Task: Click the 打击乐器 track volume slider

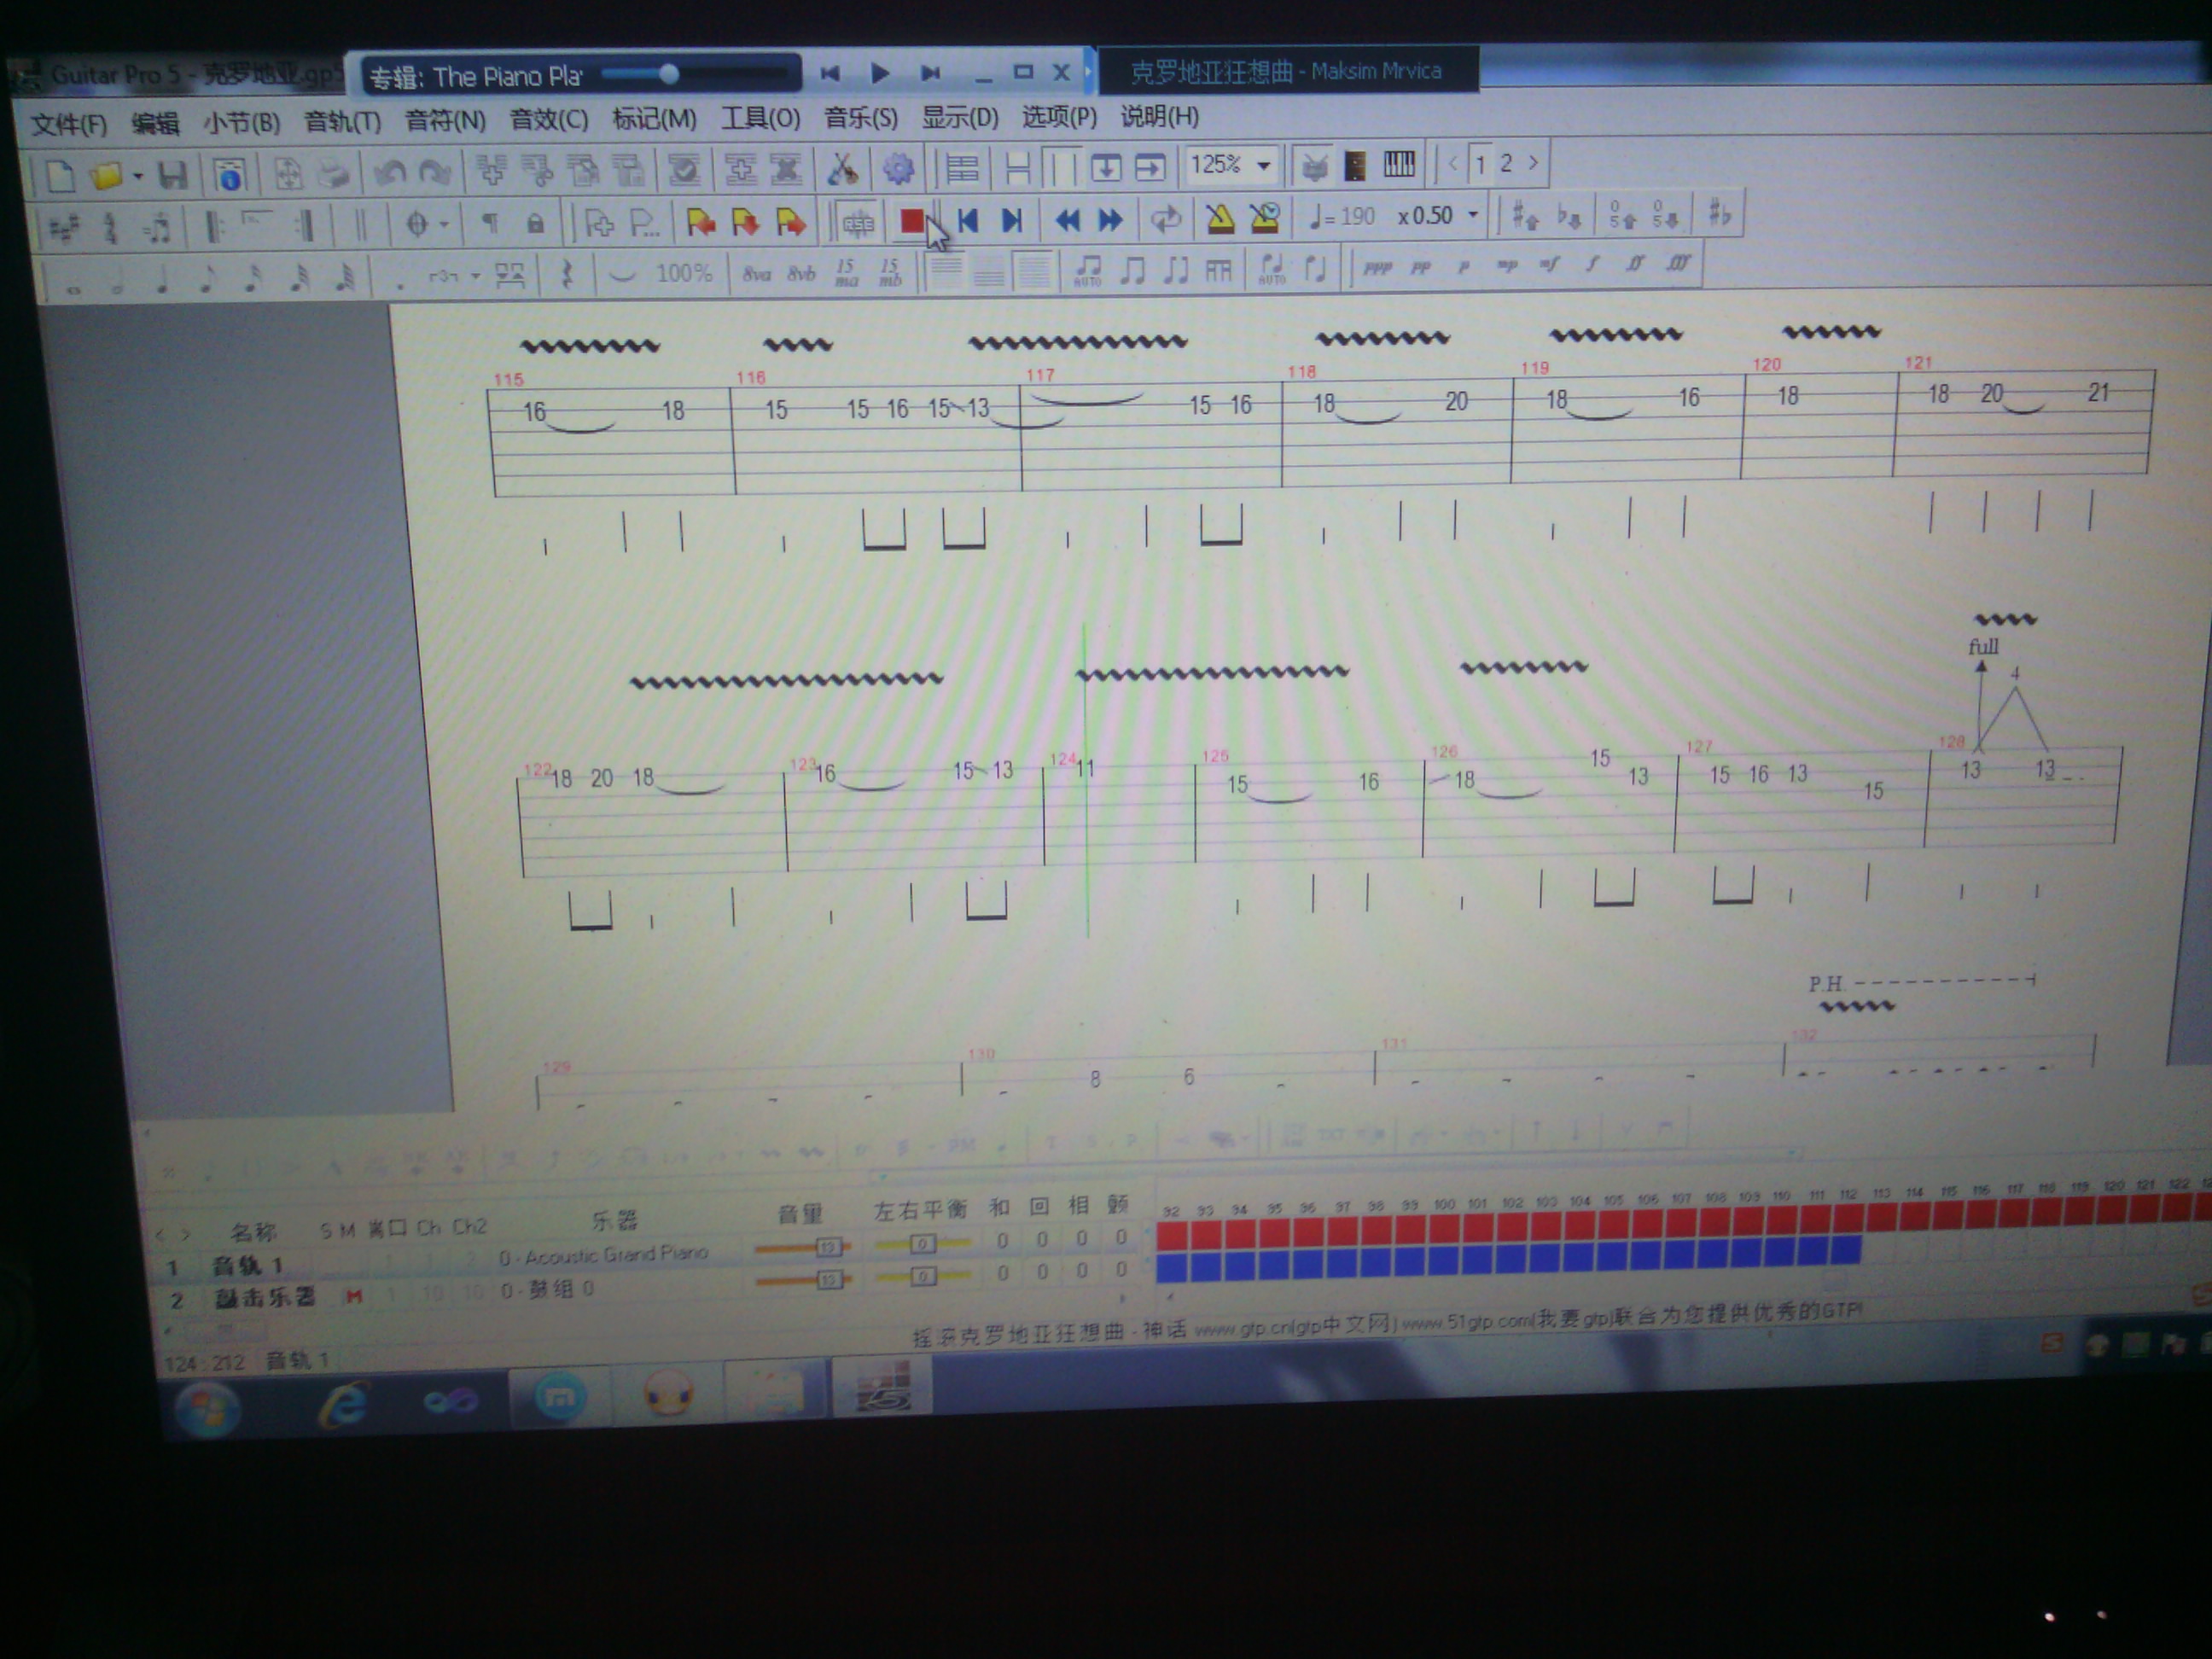Action: pyautogui.click(x=803, y=1279)
